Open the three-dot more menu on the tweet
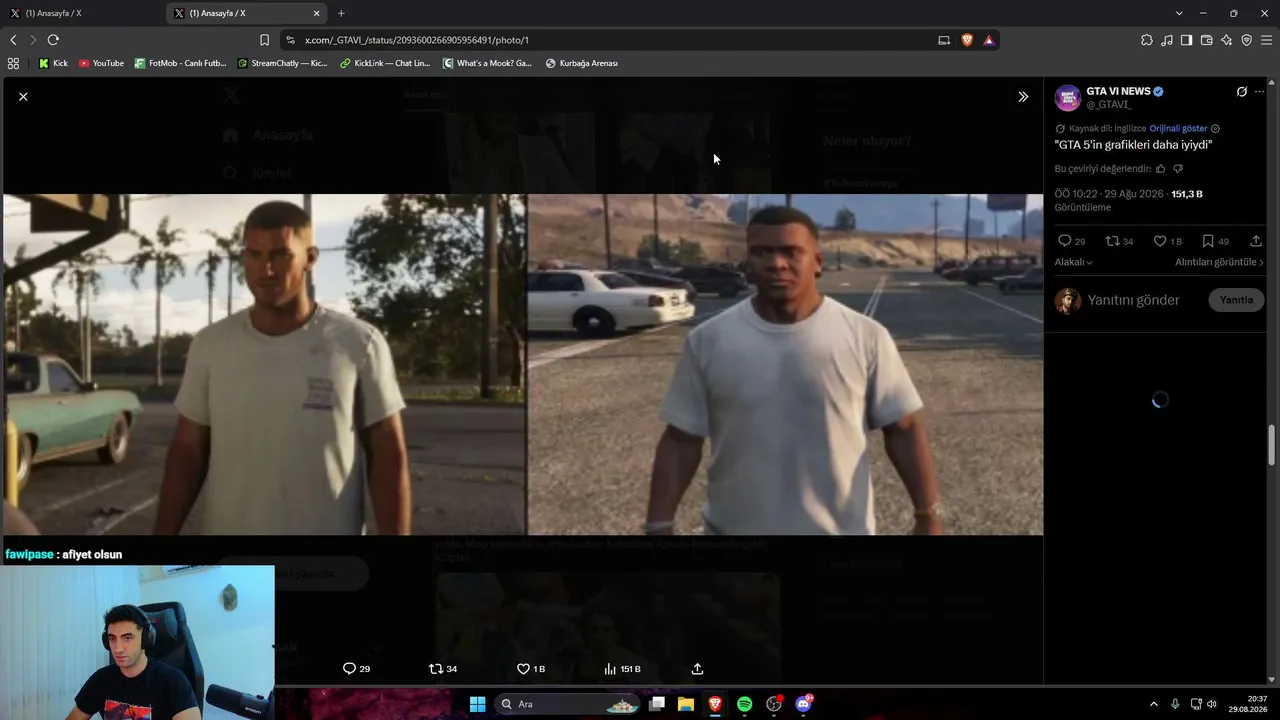1280x720 pixels. click(1259, 92)
